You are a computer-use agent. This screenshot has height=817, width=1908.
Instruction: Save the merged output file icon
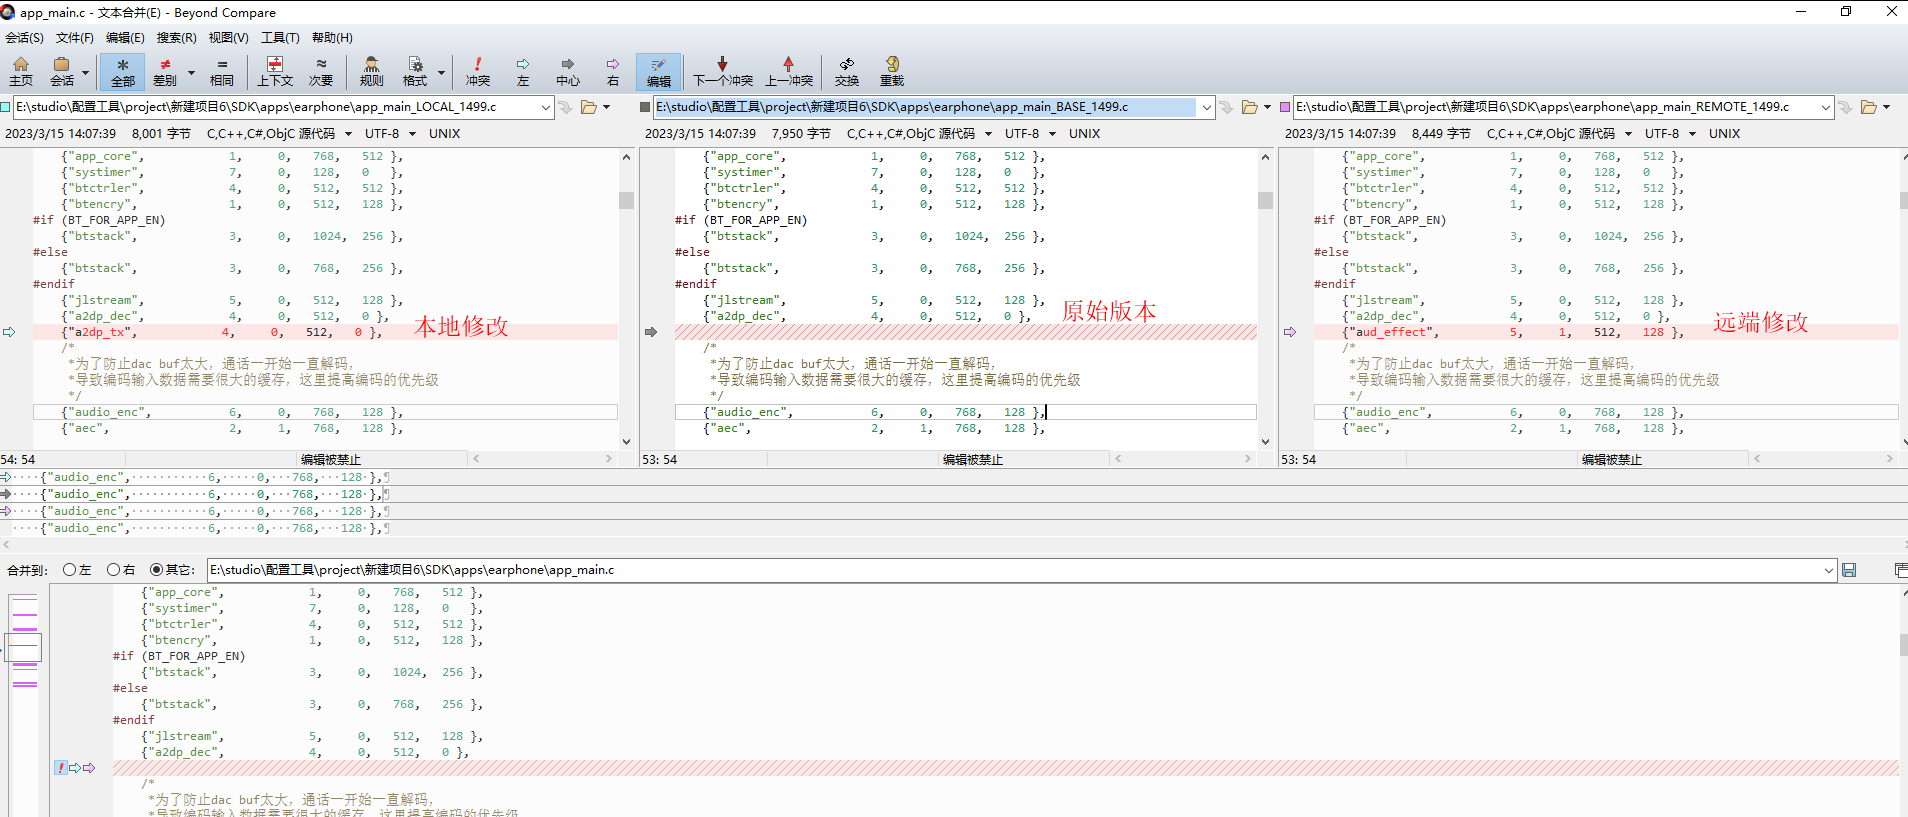click(x=1849, y=570)
